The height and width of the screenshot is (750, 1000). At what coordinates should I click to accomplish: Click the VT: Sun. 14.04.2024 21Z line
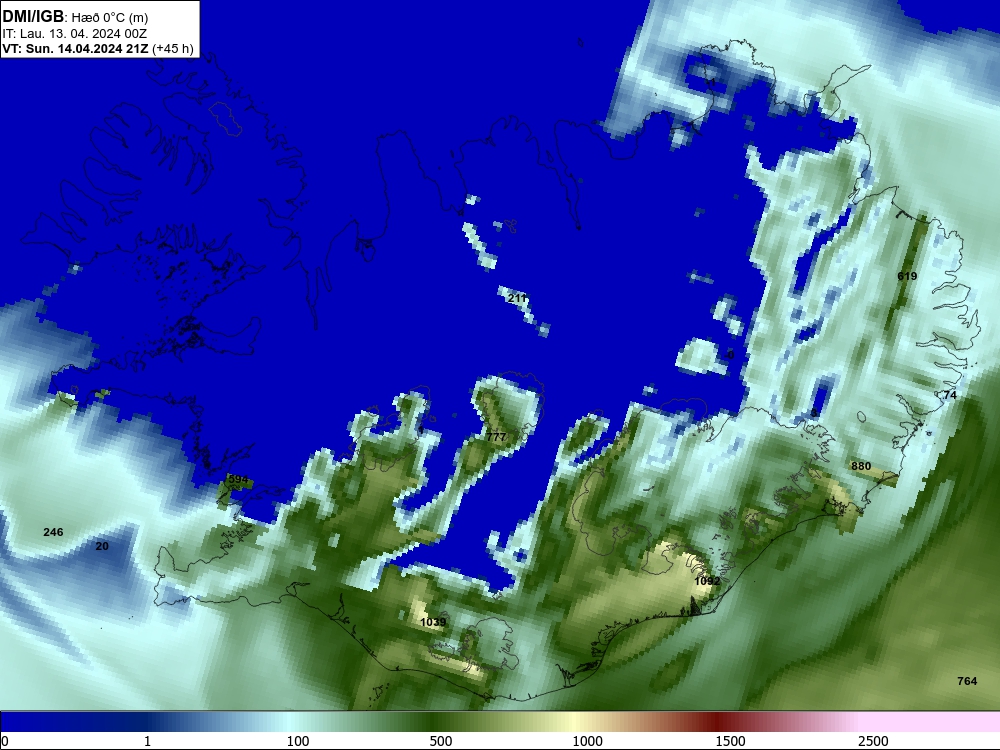pos(98,48)
